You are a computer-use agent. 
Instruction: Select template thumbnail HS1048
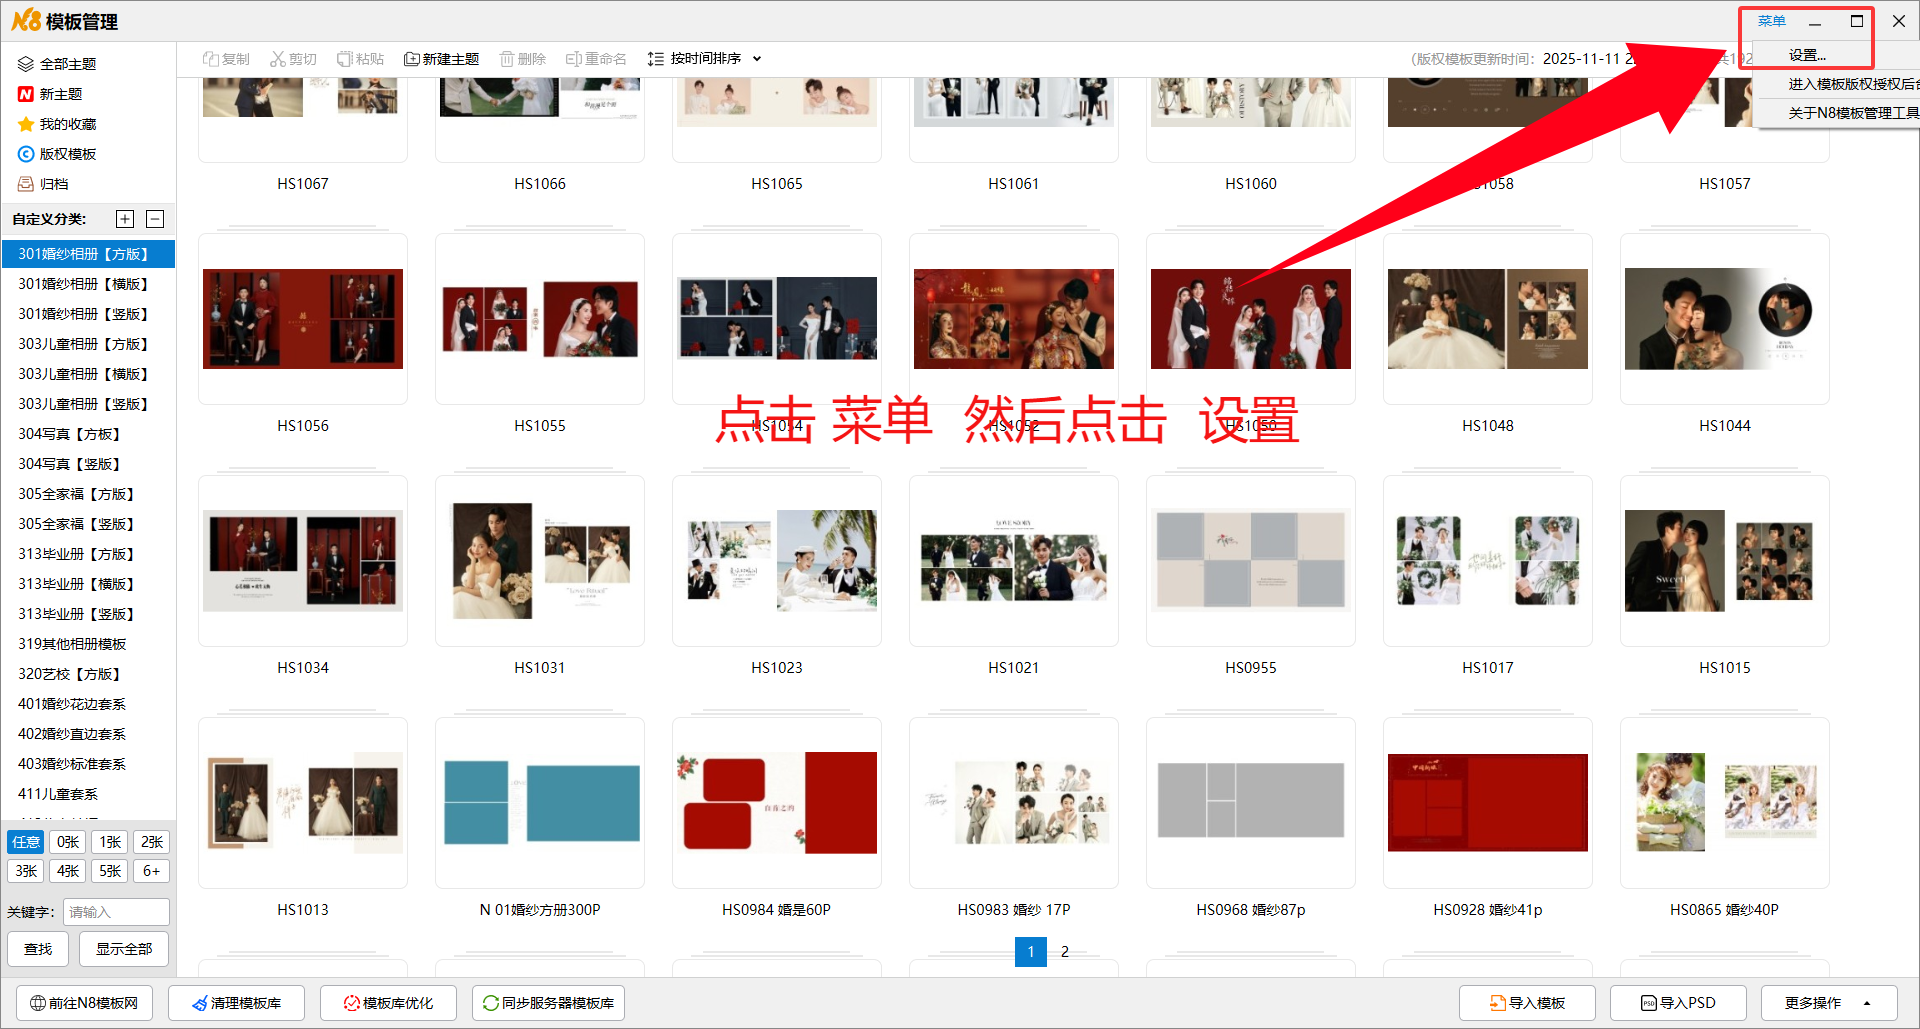point(1488,319)
